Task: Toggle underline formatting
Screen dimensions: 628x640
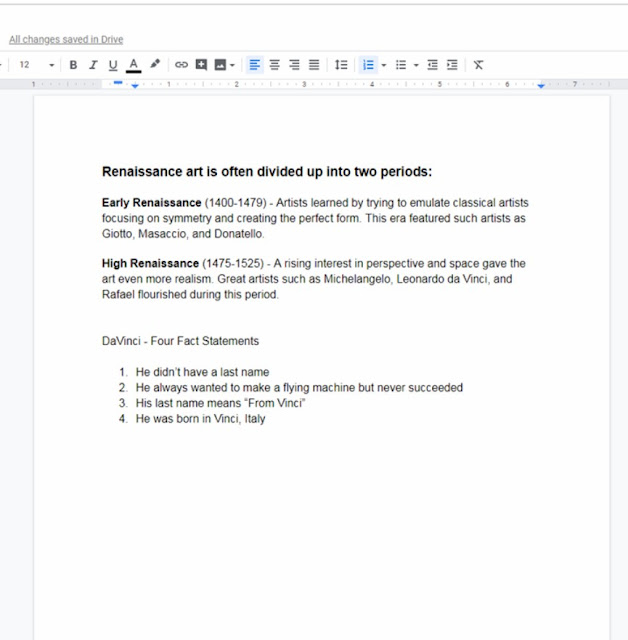Action: pyautogui.click(x=113, y=65)
